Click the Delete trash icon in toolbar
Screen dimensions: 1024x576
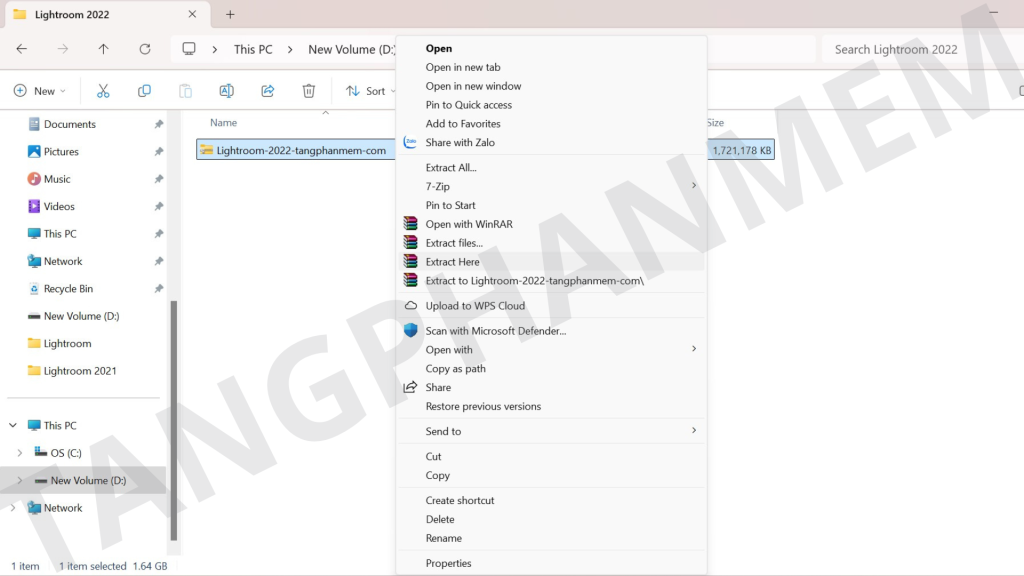(309, 91)
